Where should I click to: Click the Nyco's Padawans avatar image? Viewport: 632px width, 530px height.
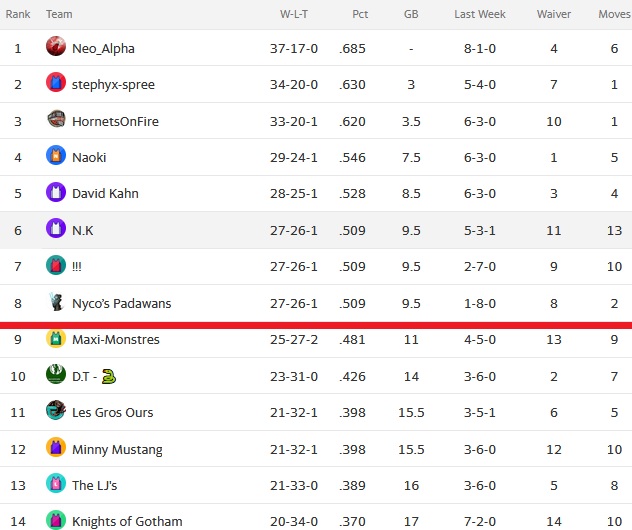[x=56, y=301]
